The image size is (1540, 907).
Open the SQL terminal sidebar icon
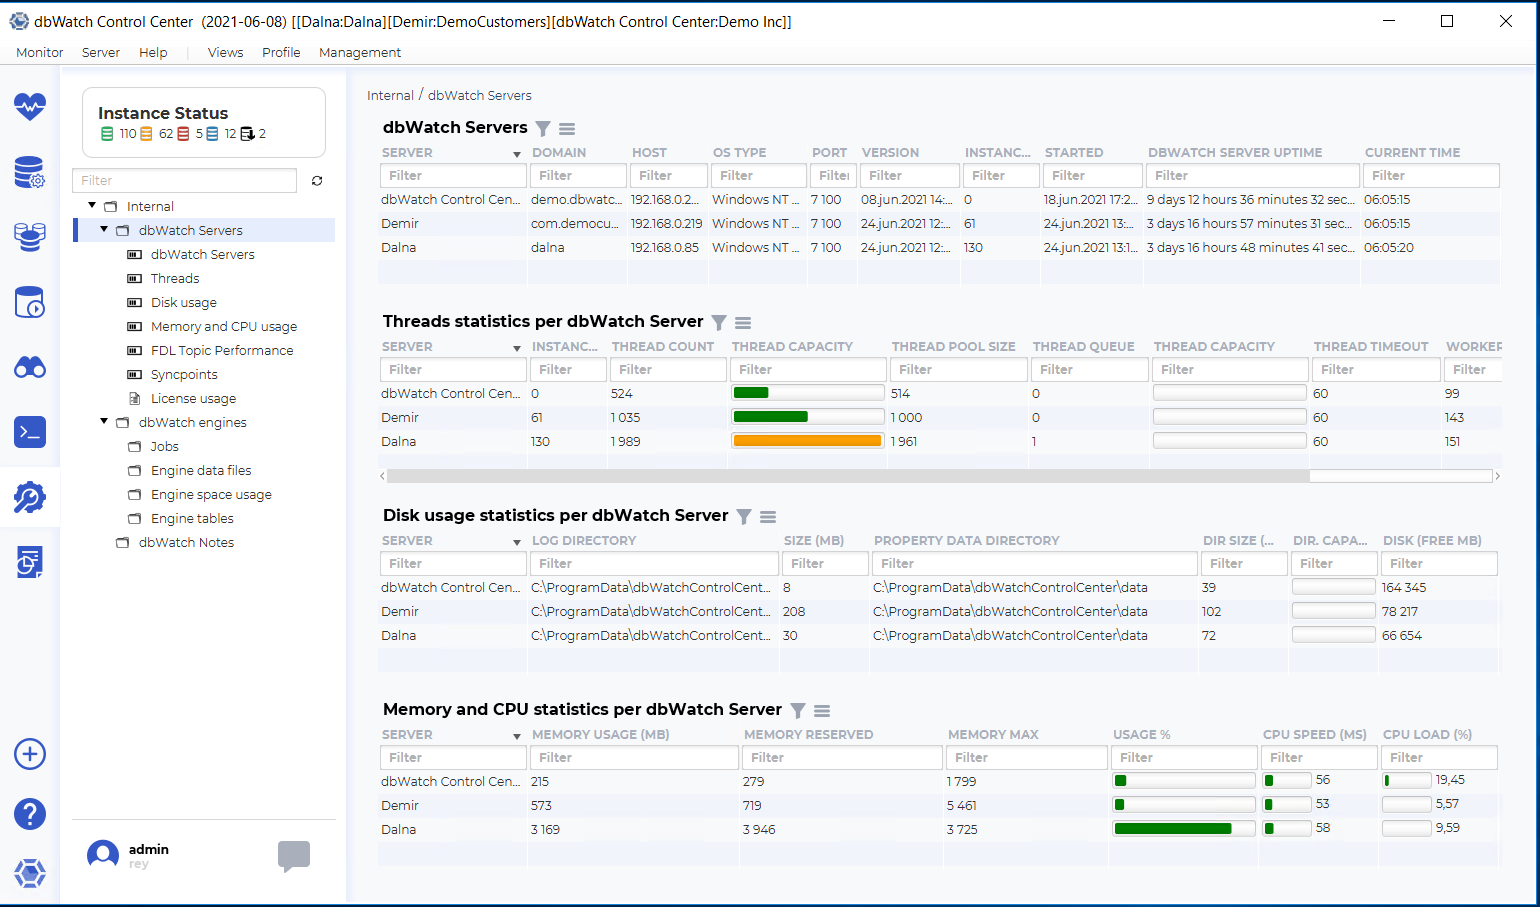30,432
